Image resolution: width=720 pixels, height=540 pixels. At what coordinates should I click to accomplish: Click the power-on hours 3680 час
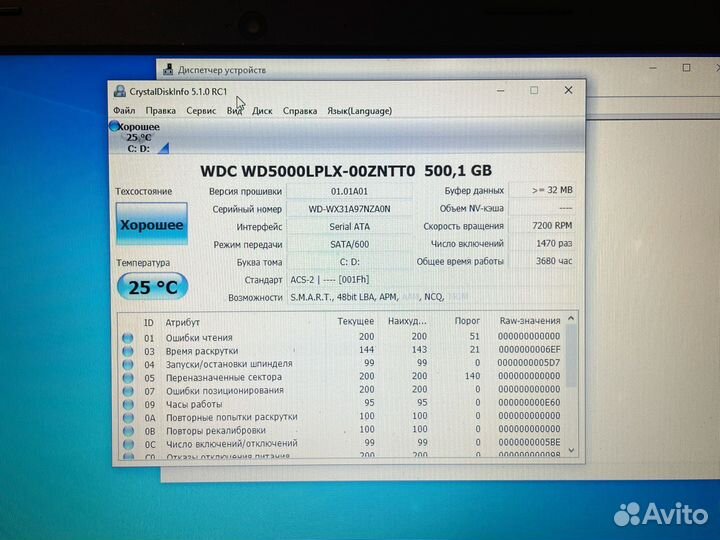point(542,261)
